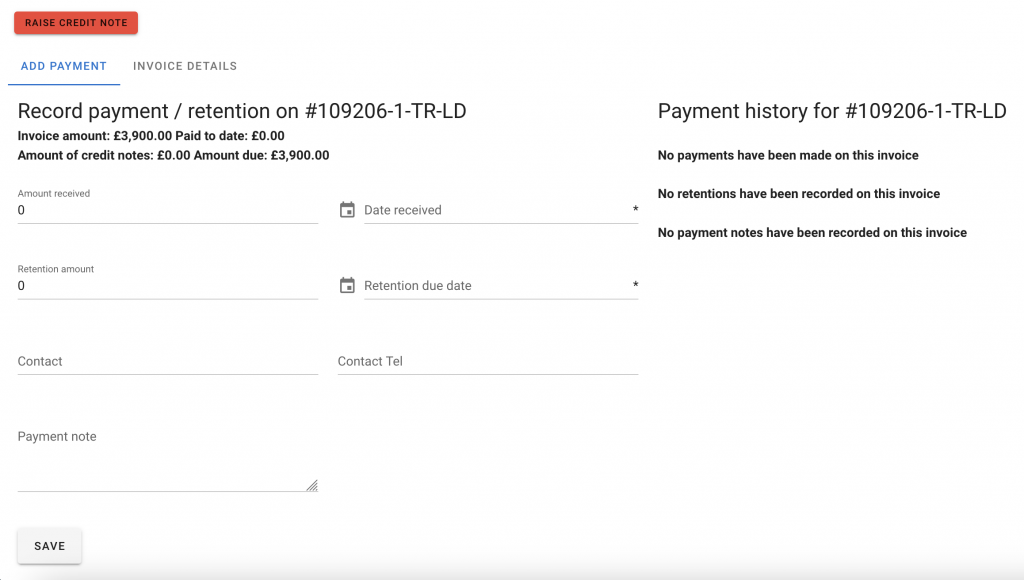
Task: Select the Add Payment tab
Action: 64,66
